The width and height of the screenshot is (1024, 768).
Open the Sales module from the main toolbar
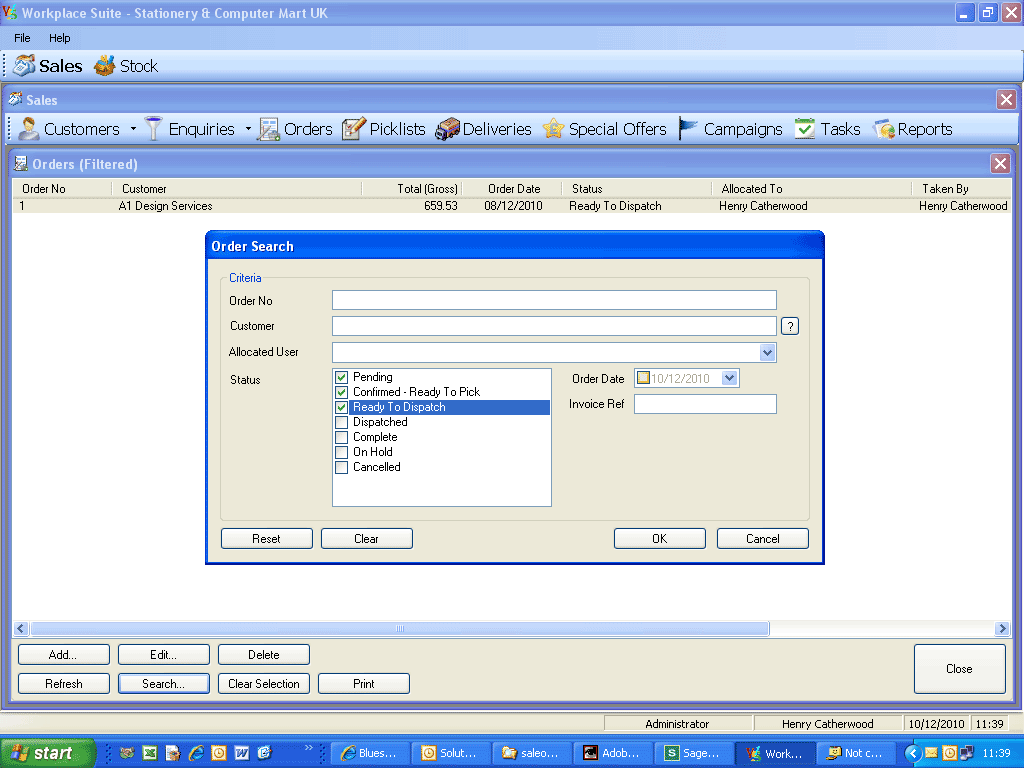click(x=48, y=66)
